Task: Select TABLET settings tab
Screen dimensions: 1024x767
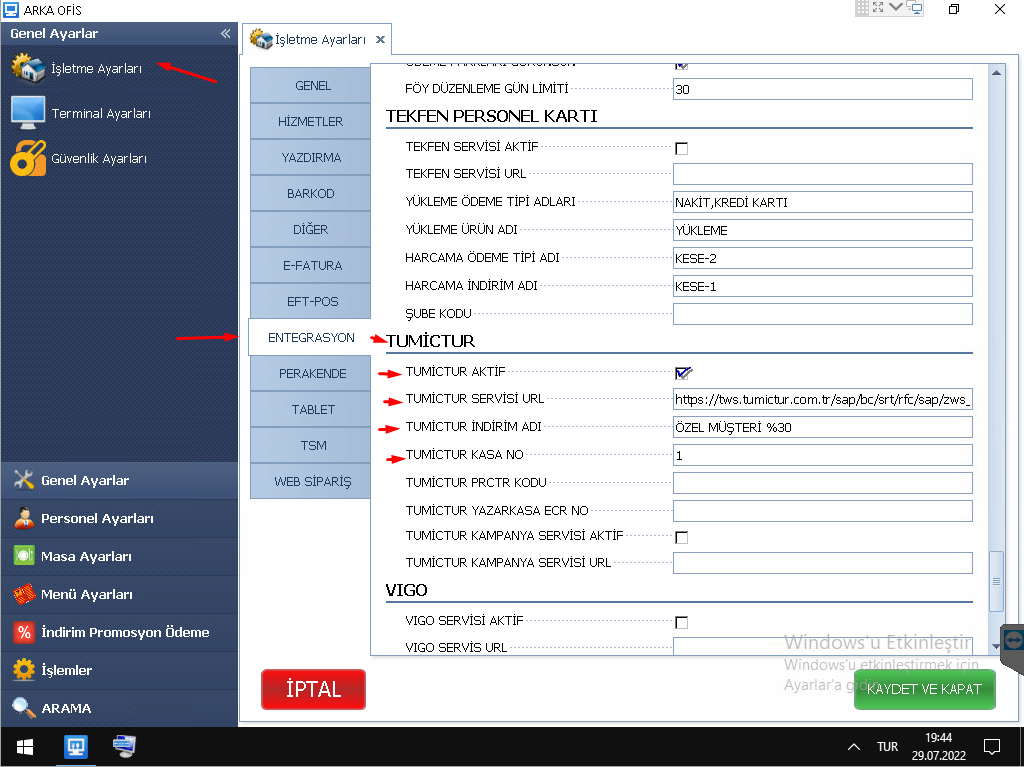Action: point(311,409)
